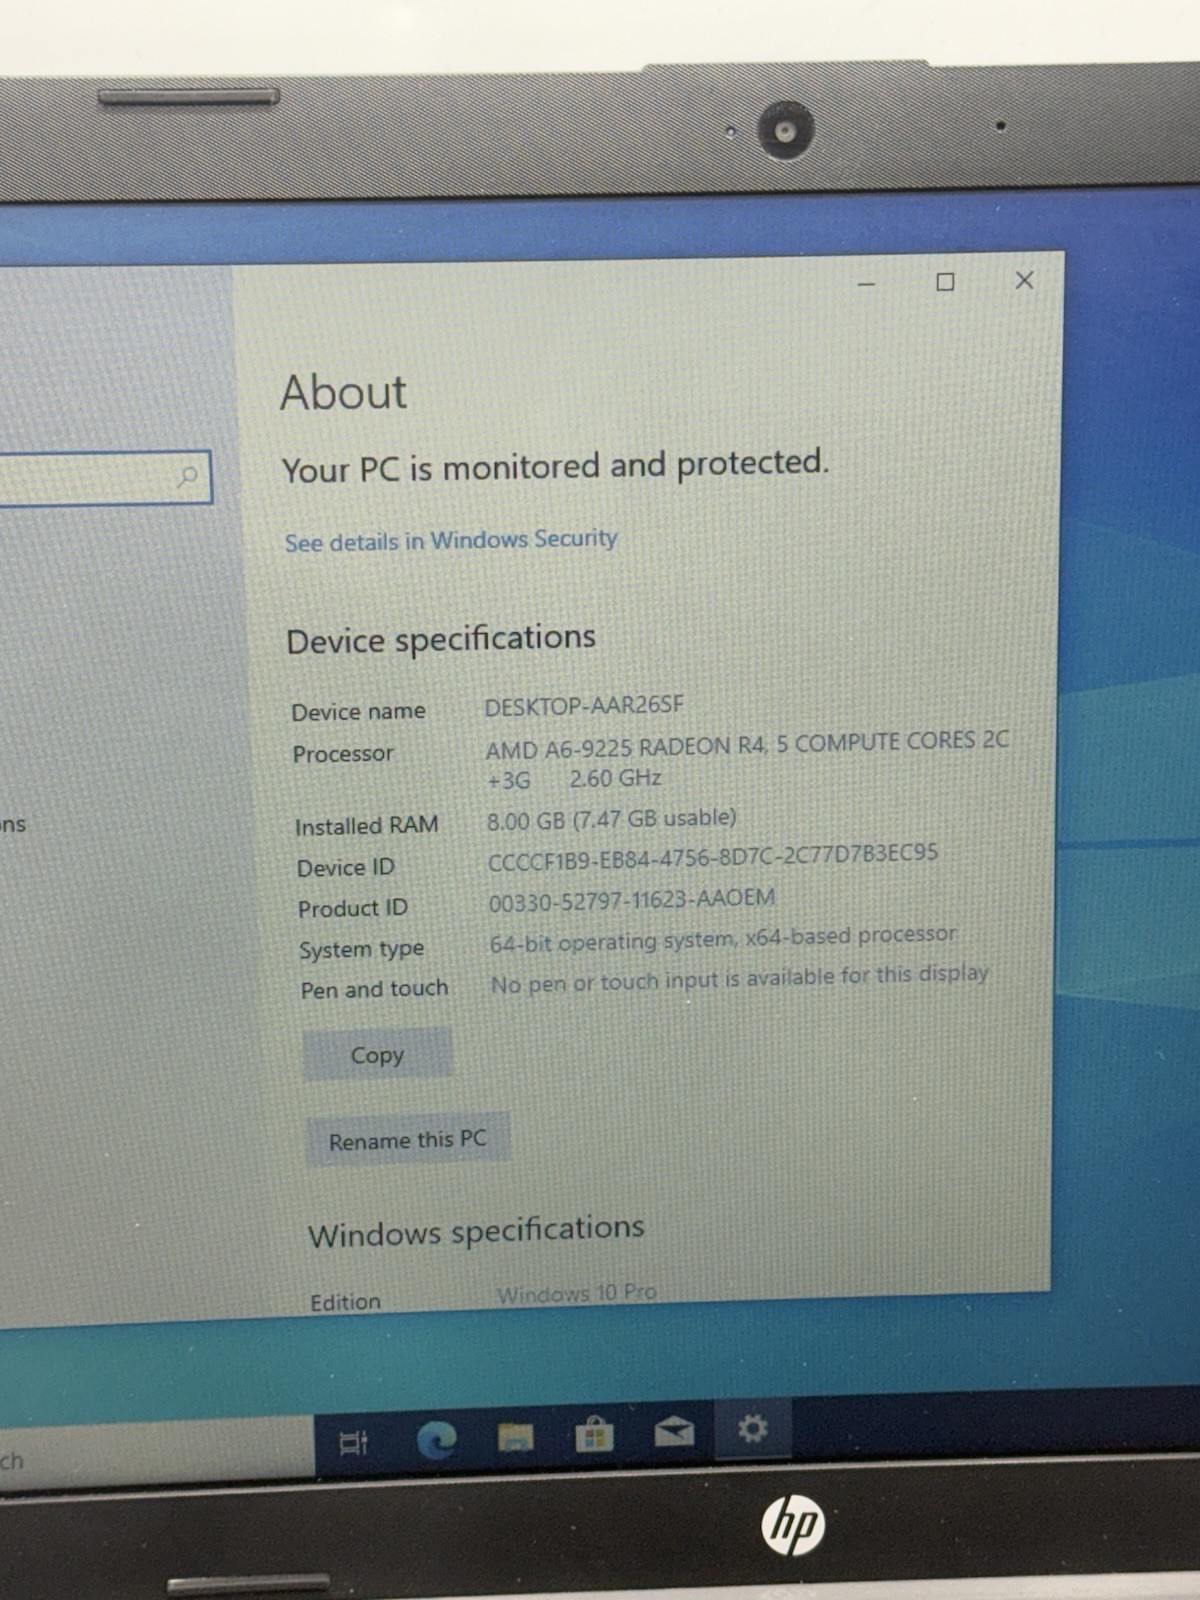The height and width of the screenshot is (1600, 1200).
Task: Select the device name DESKTOP-AAR26SF
Action: point(584,706)
